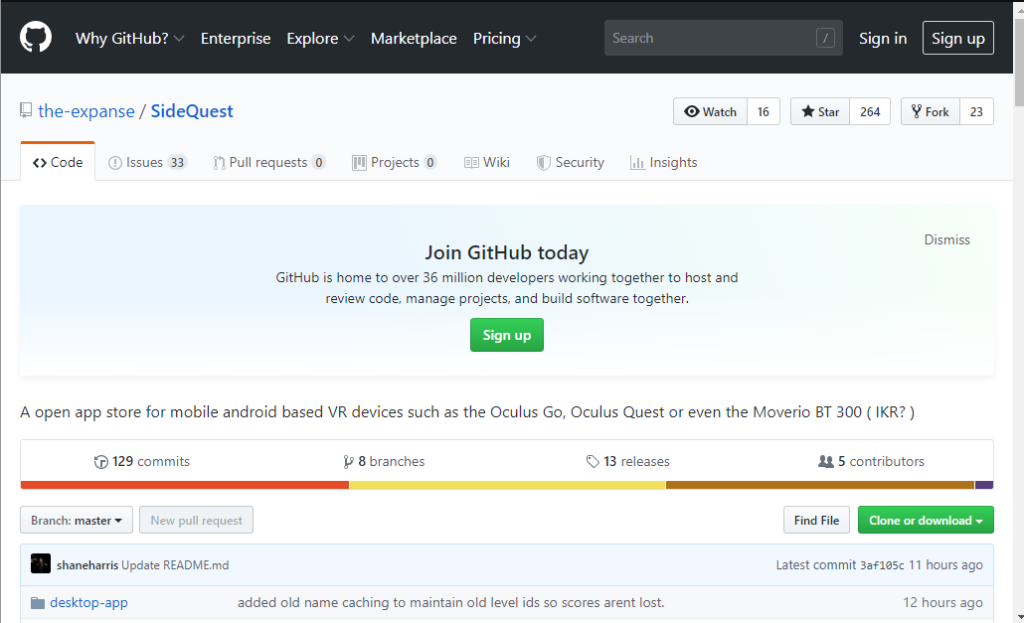Viewport: 1024px width, 623px height.
Task: Click the header Sign up button
Action: [x=958, y=38]
